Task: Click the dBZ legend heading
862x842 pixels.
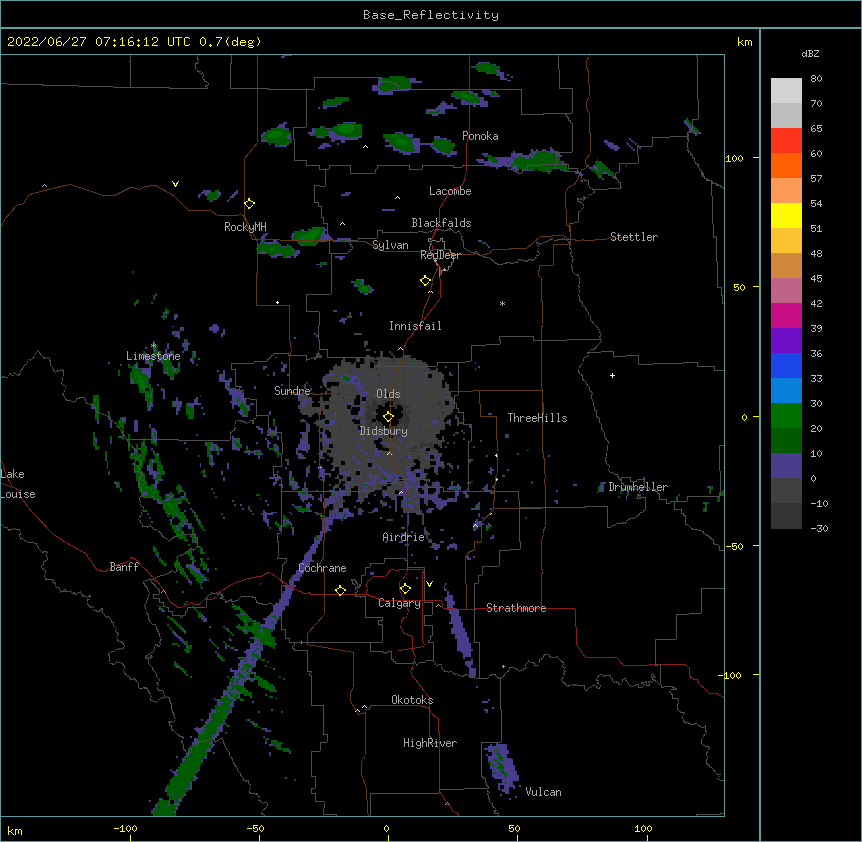Action: point(810,54)
